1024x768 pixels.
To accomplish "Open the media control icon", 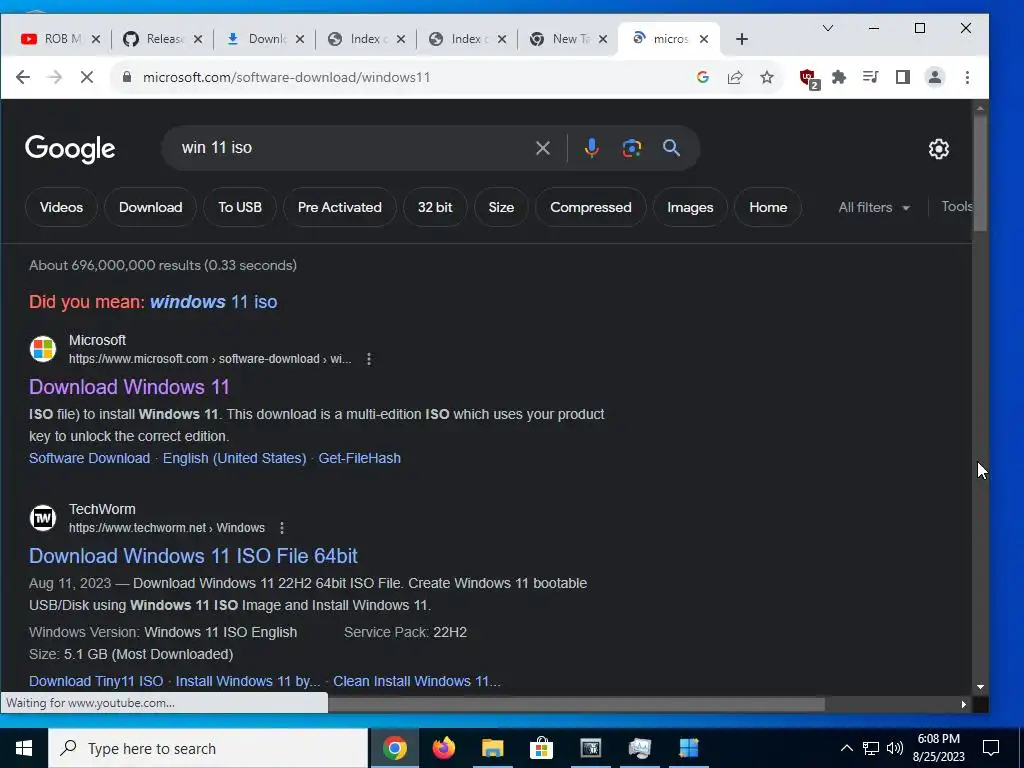I will 871,77.
